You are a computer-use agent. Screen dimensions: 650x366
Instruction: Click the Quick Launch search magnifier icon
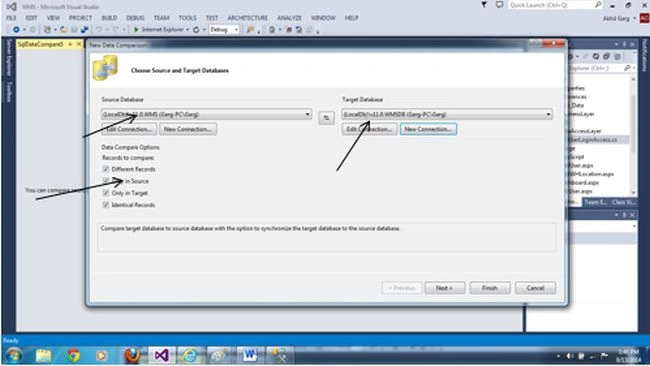pos(598,5)
